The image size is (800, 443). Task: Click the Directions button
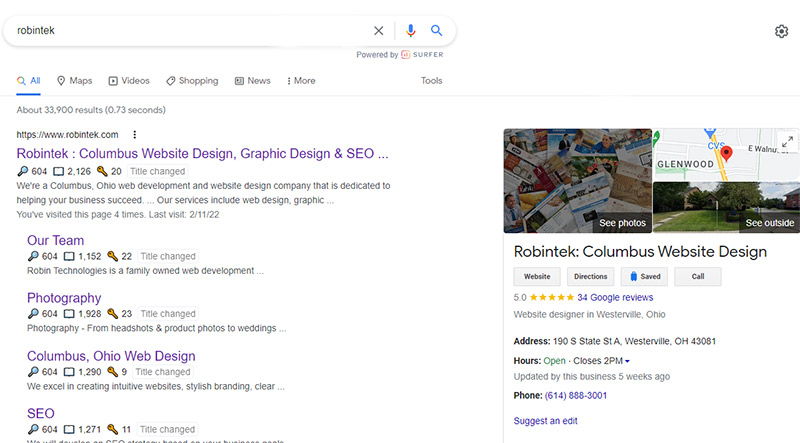(591, 277)
